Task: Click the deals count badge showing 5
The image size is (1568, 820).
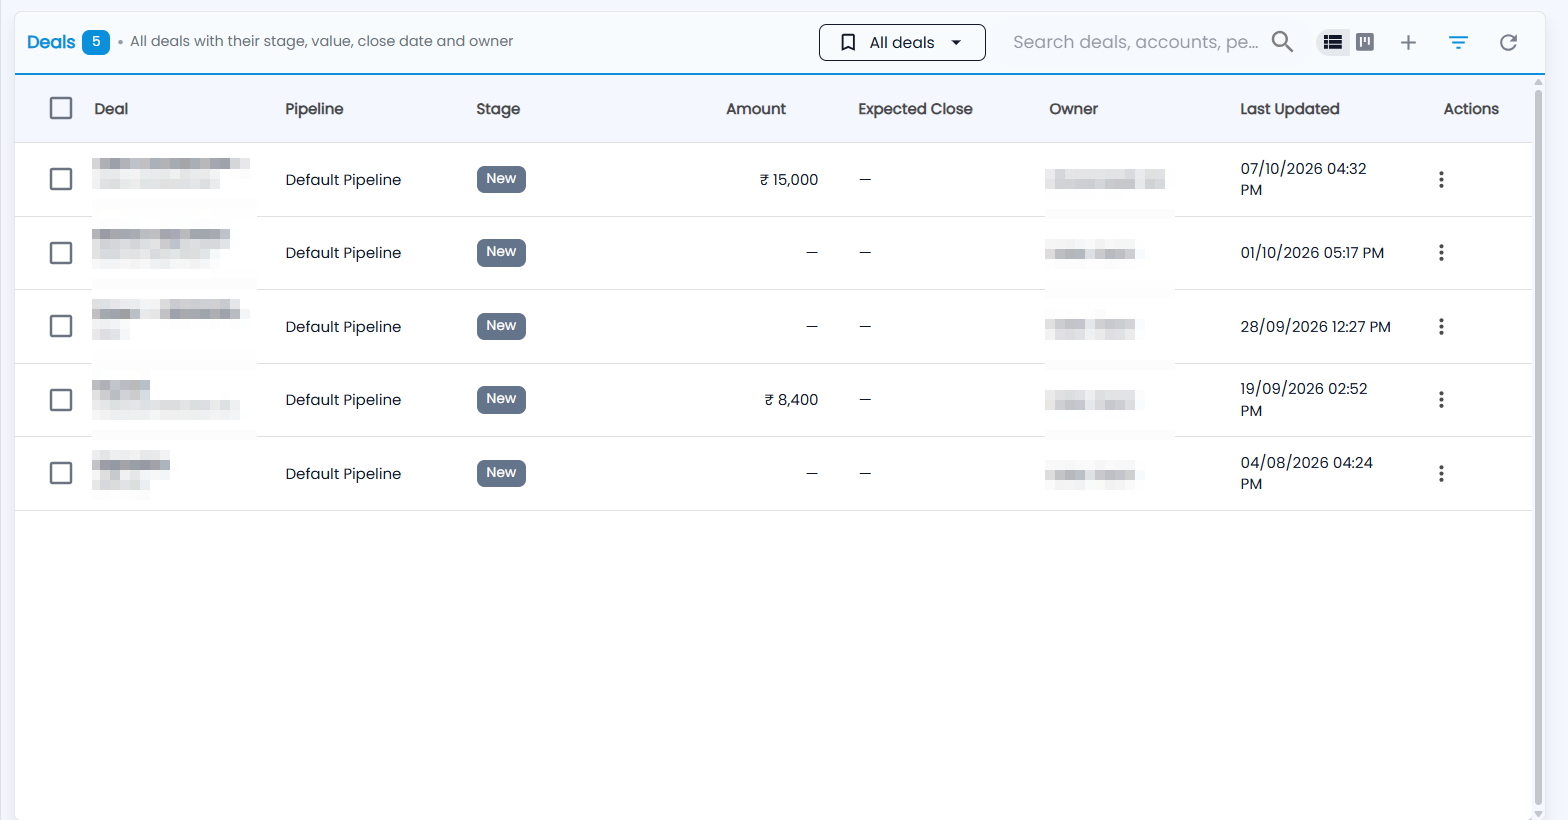Action: click(96, 42)
